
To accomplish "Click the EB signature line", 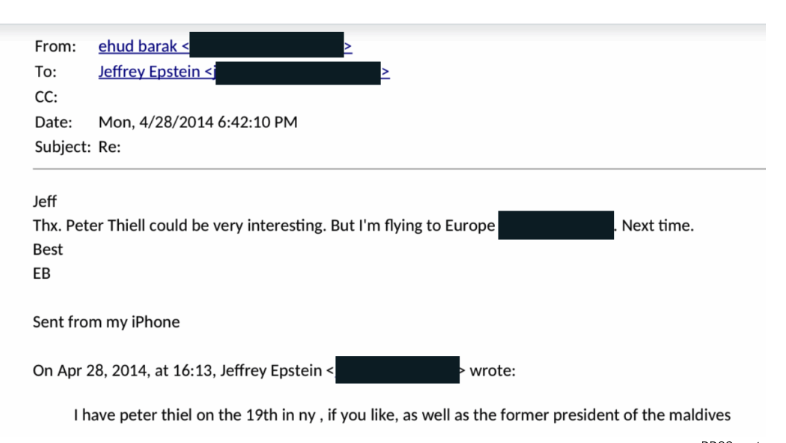I will (42, 274).
